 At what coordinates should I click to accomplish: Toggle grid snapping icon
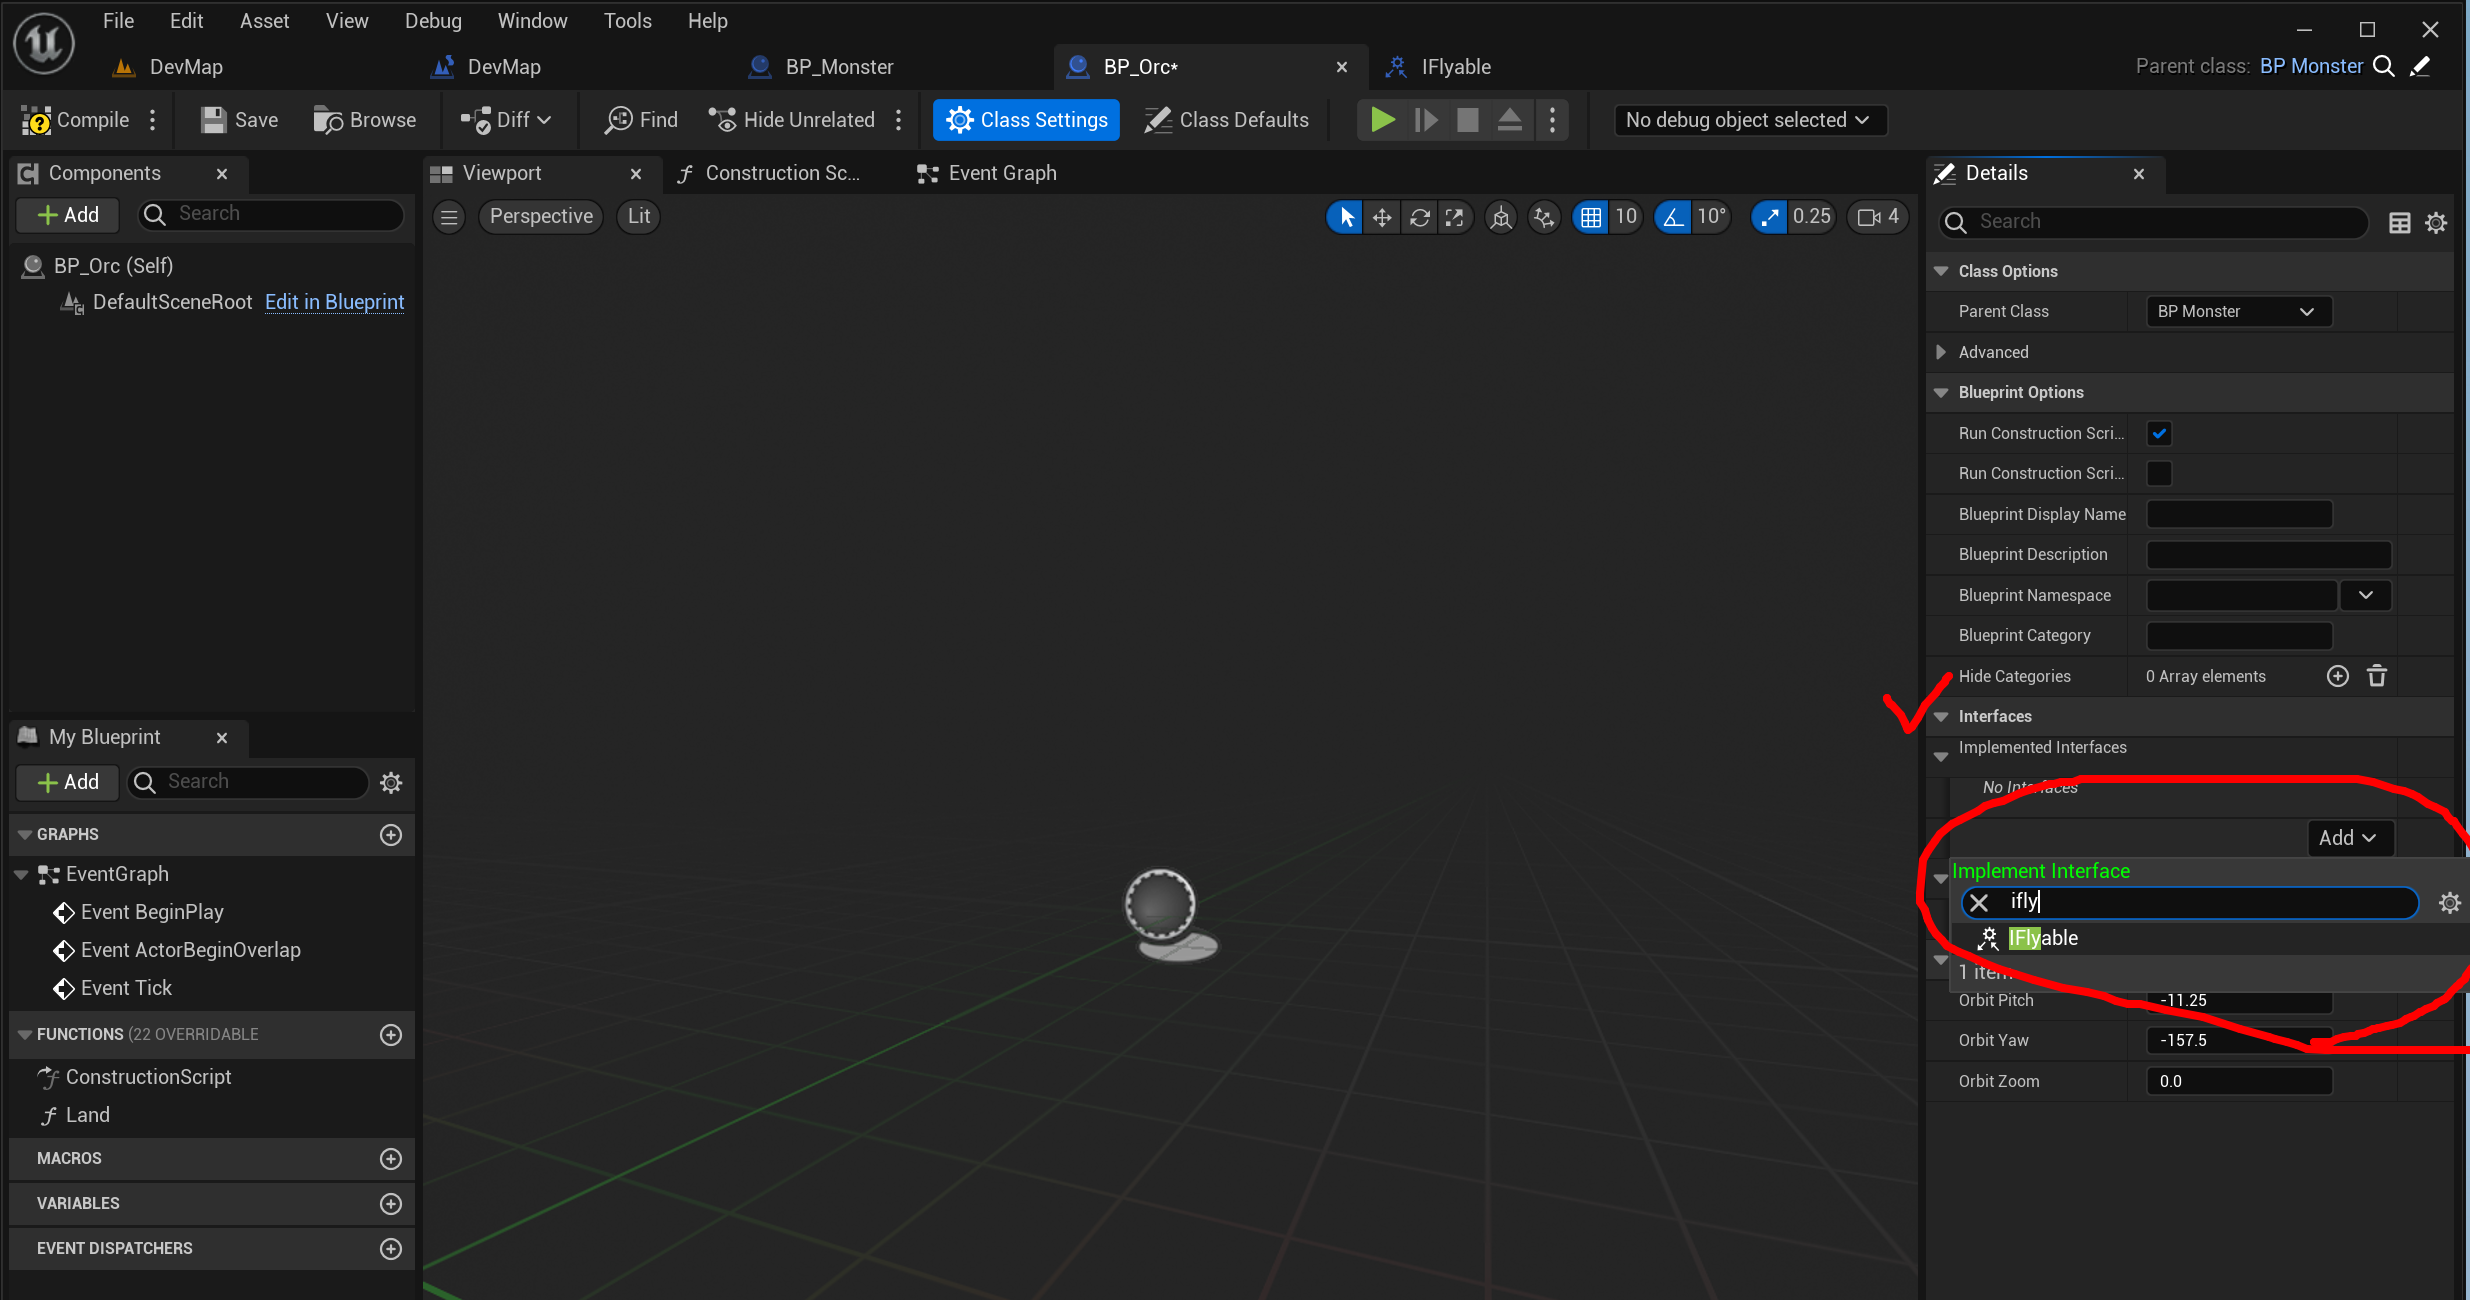coord(1591,217)
